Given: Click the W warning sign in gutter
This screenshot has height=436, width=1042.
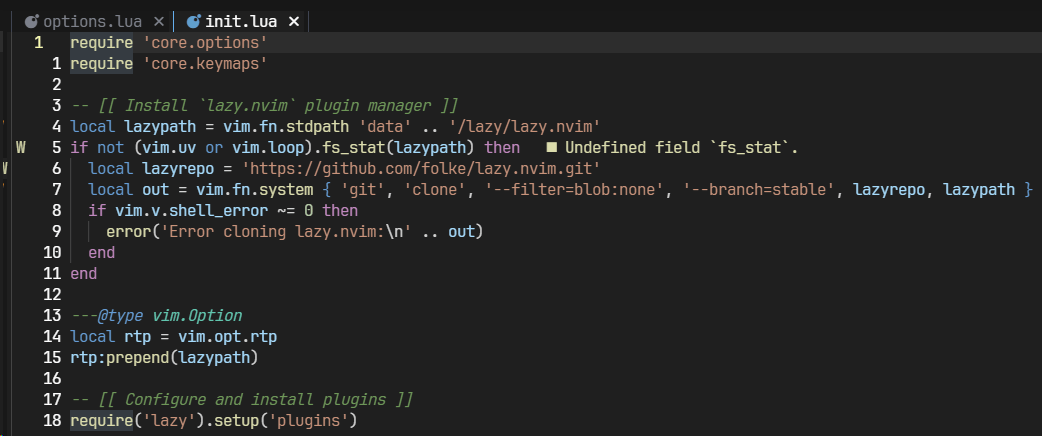Looking at the screenshot, I should pyautogui.click(x=21, y=148).
